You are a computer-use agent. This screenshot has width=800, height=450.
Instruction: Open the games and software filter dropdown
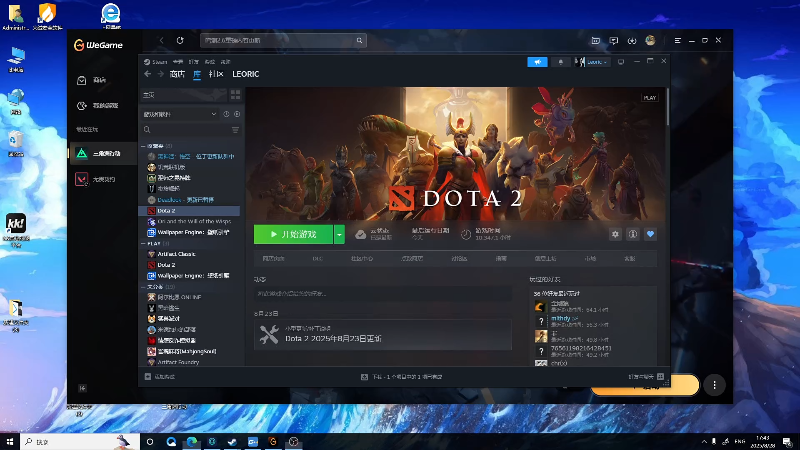[x=180, y=114]
